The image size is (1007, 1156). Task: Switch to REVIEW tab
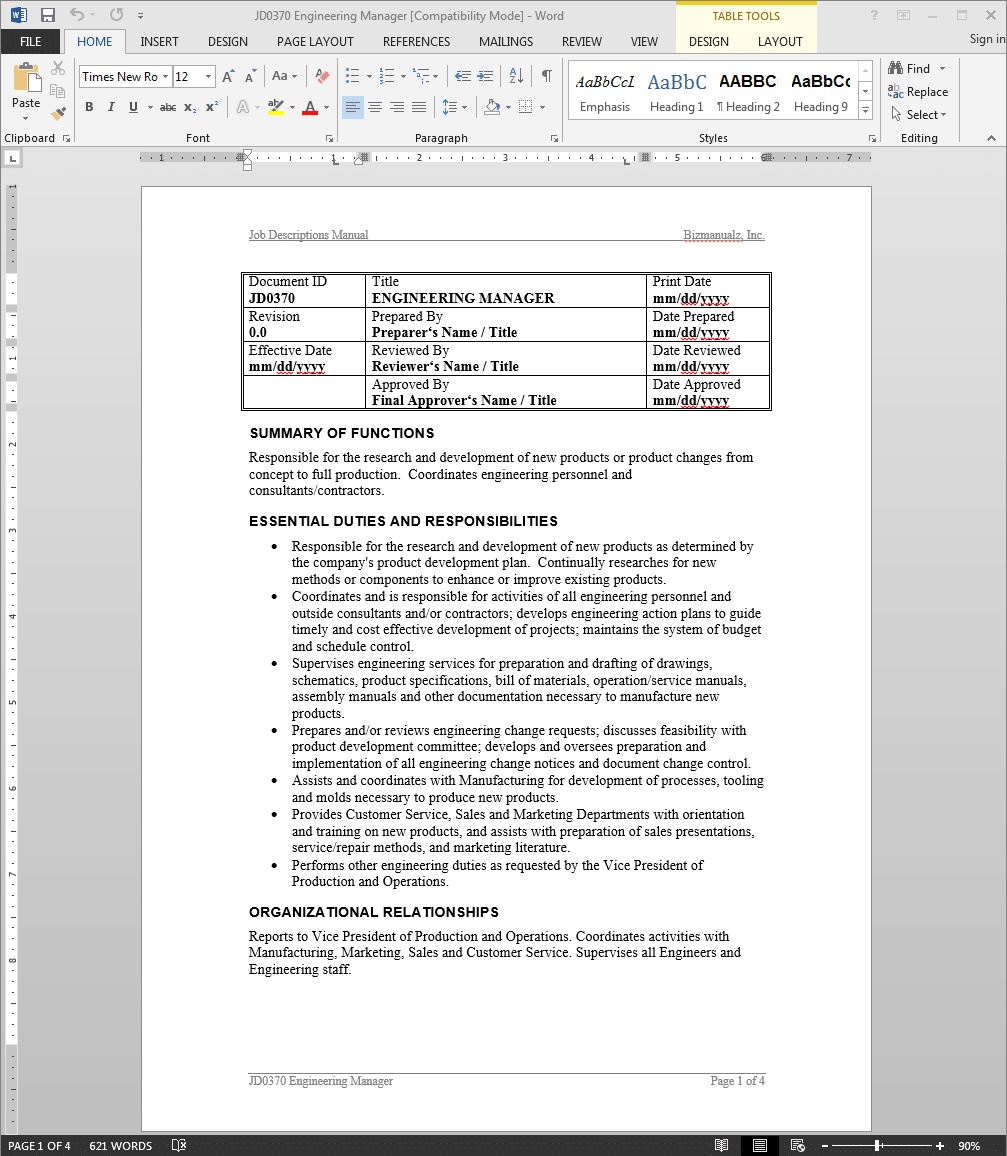582,42
